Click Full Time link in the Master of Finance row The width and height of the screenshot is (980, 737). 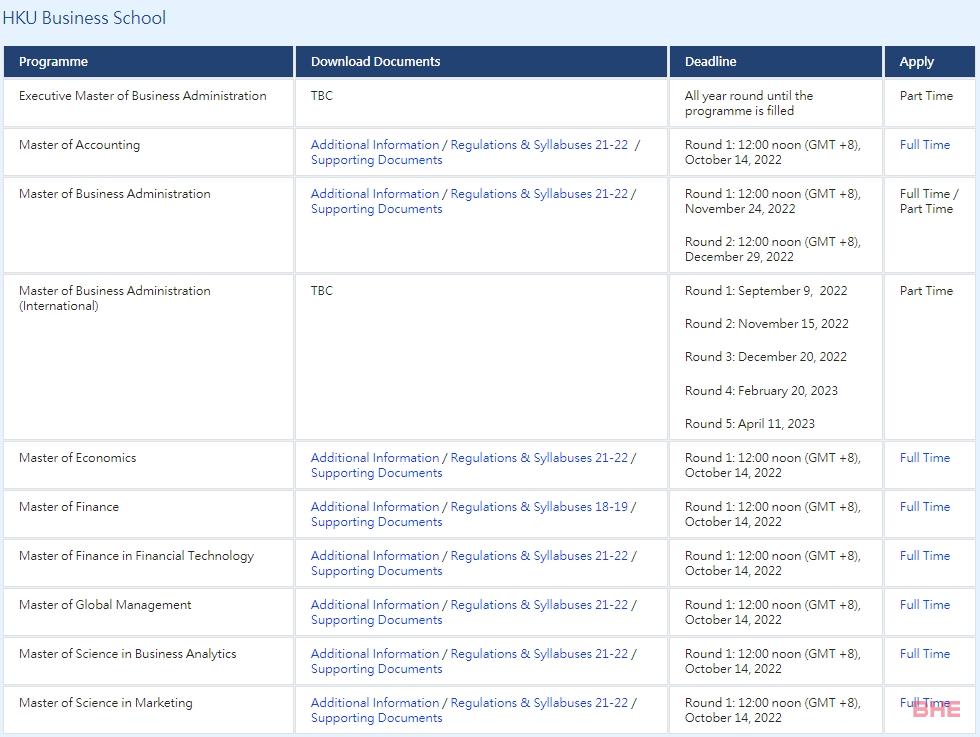(x=925, y=506)
